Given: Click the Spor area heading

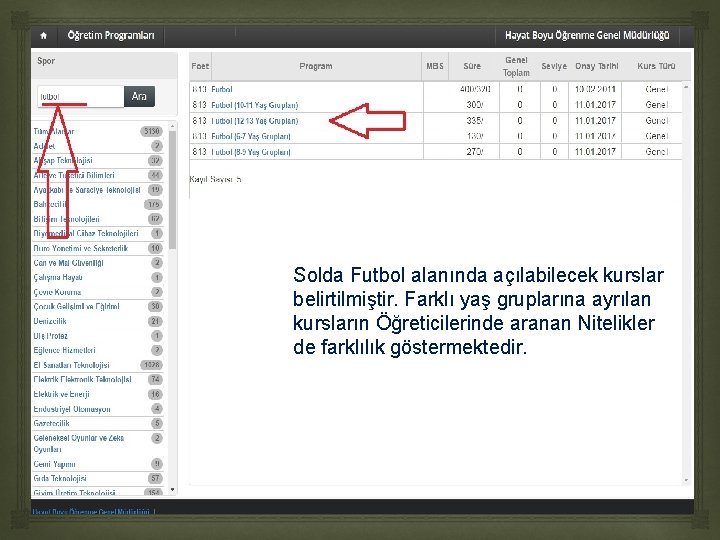Looking at the screenshot, I should point(46,61).
